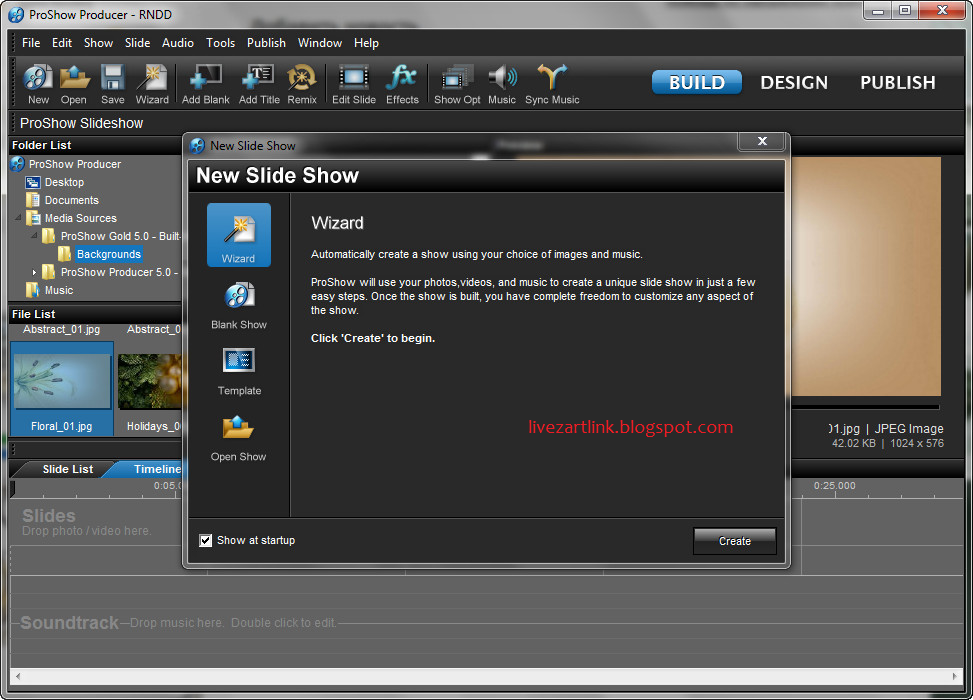Open the File menu

[31, 43]
